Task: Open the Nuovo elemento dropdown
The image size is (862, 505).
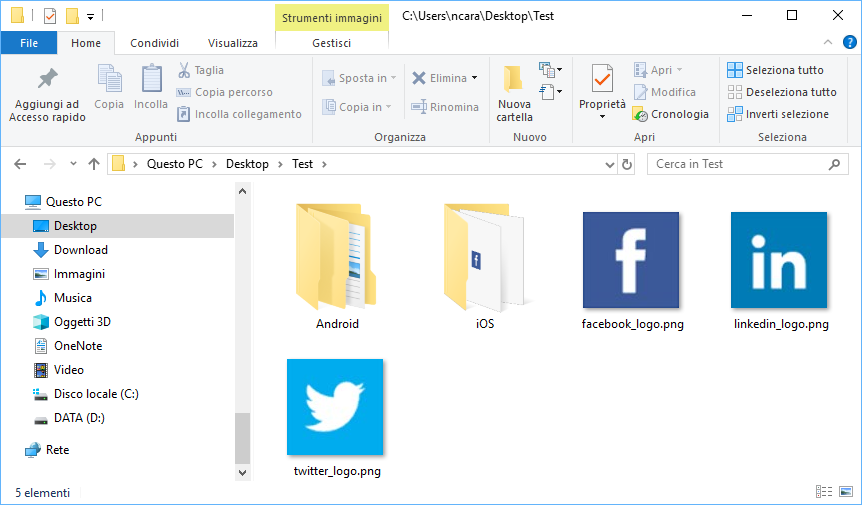Action: click(550, 70)
